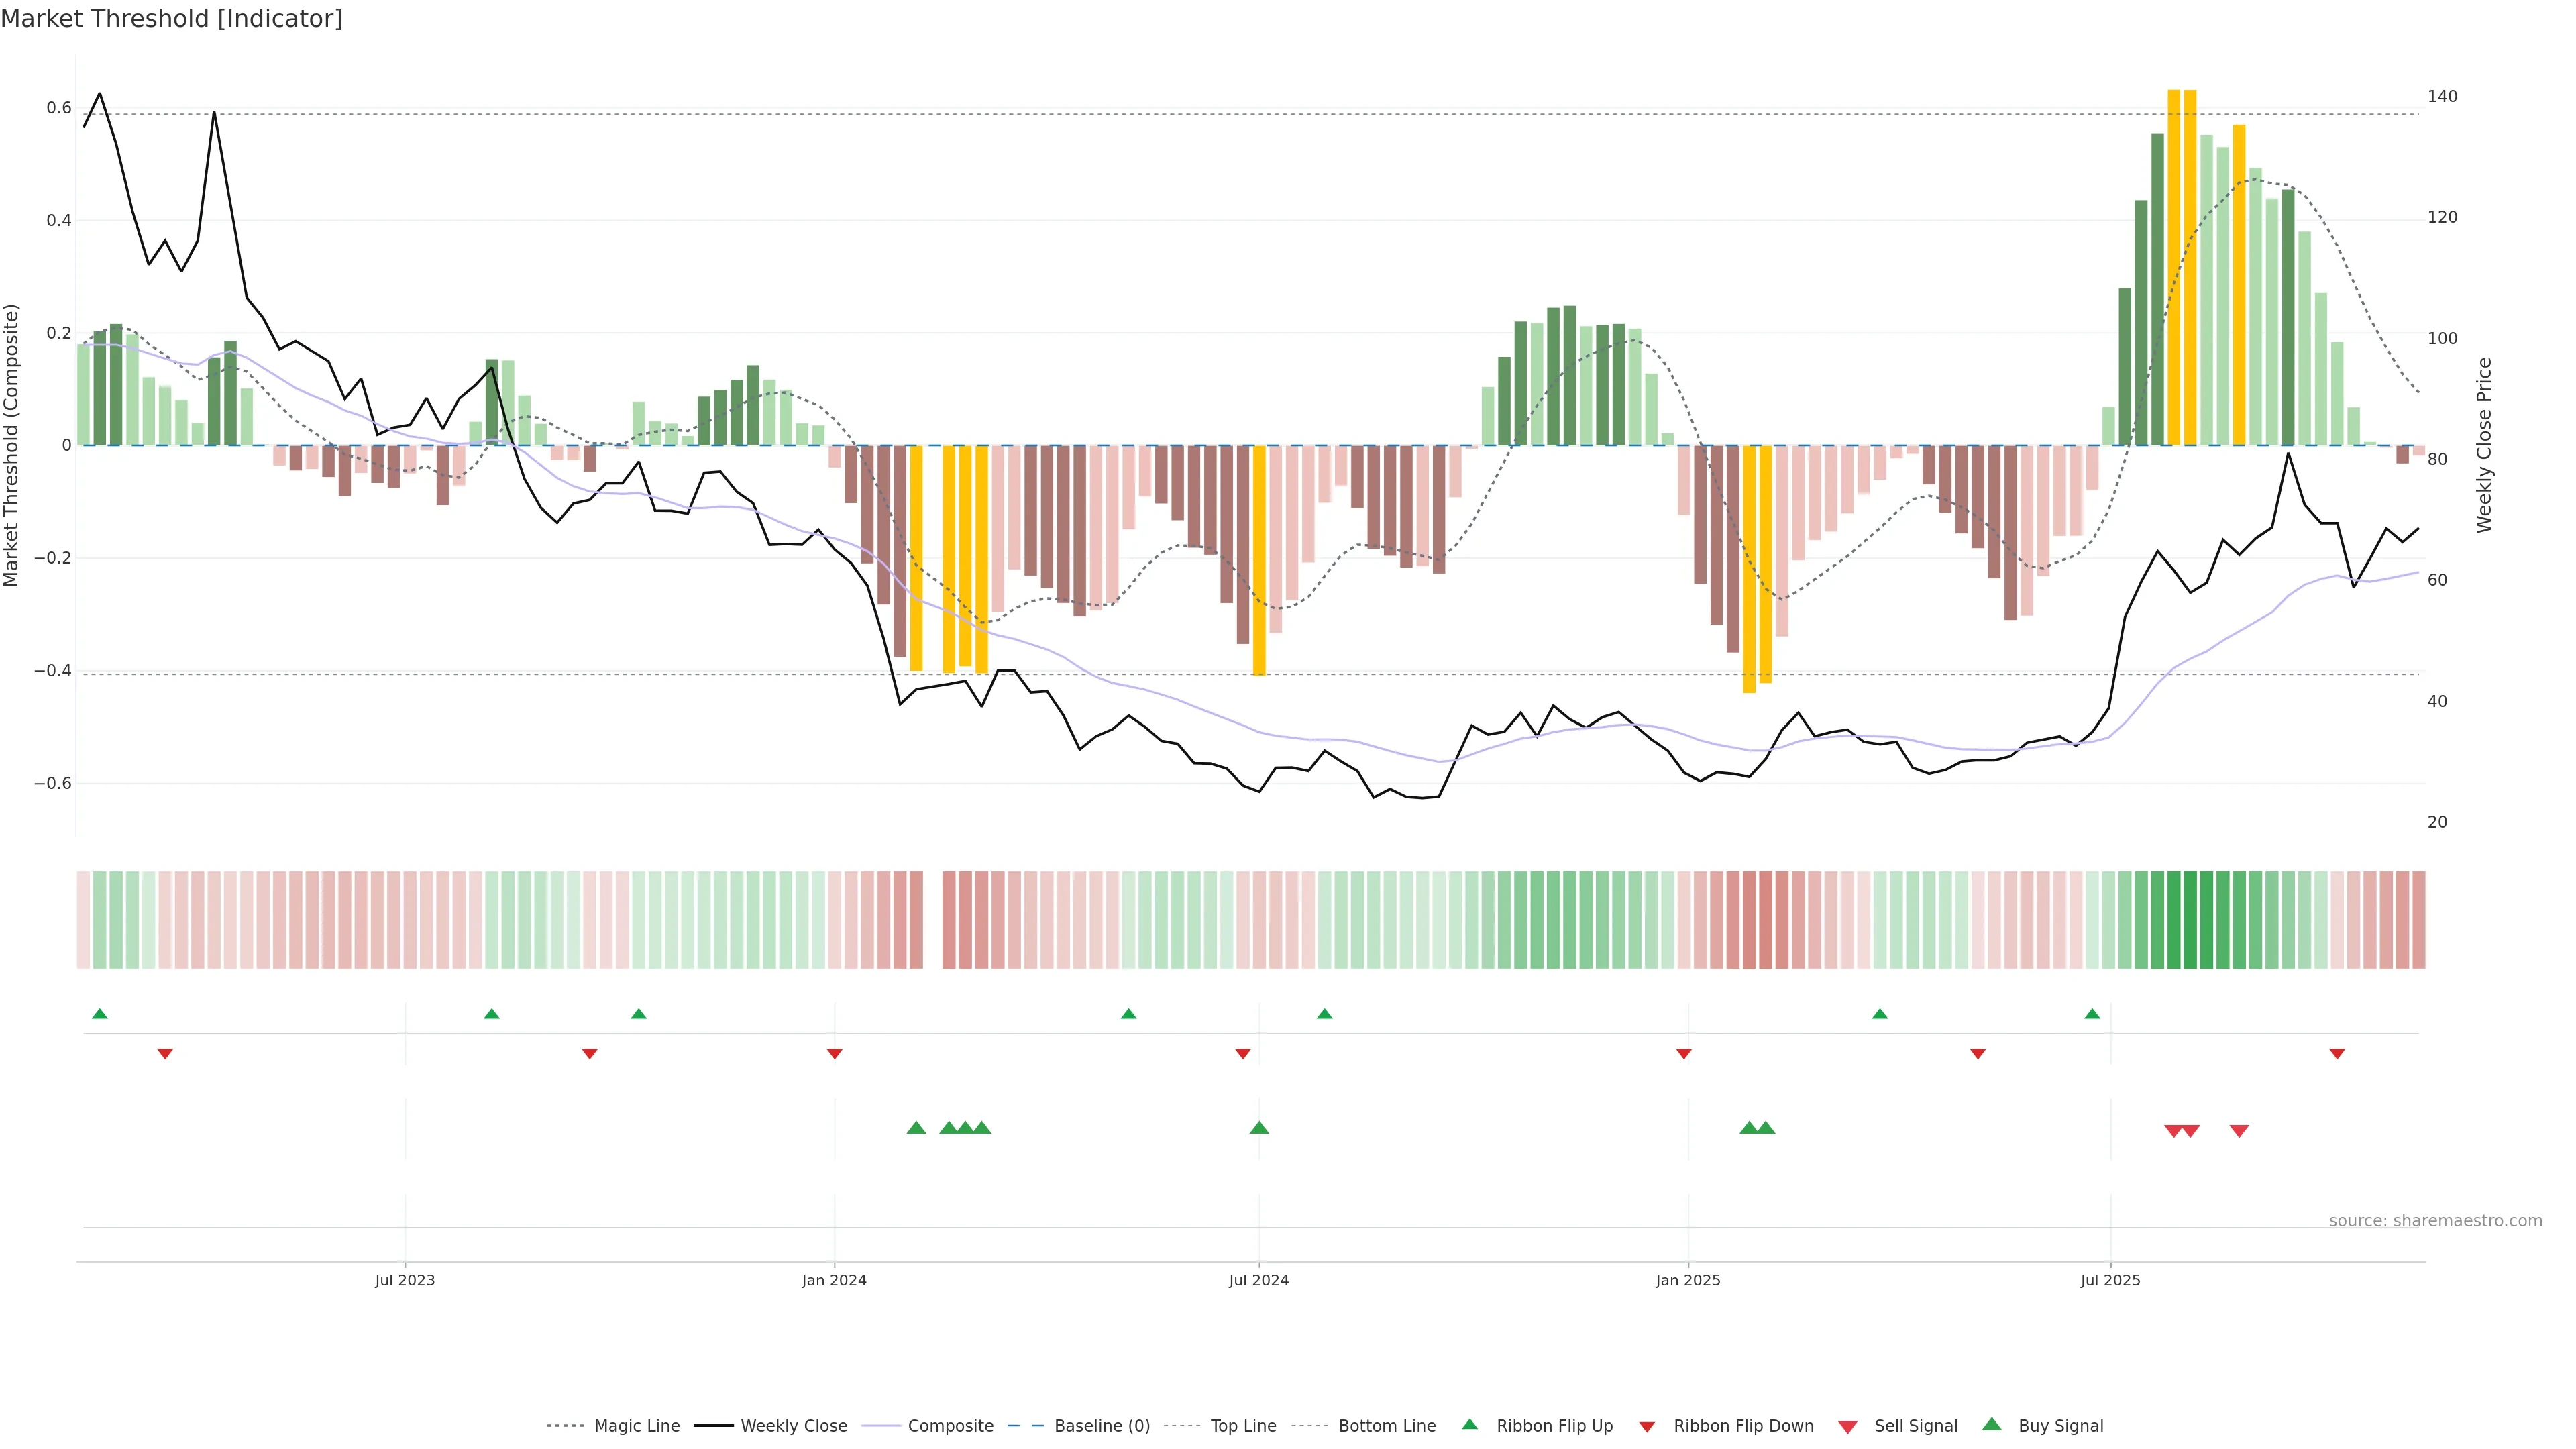Click the Ribbon Flip Down marker at Jan 2024

click(x=834, y=1053)
